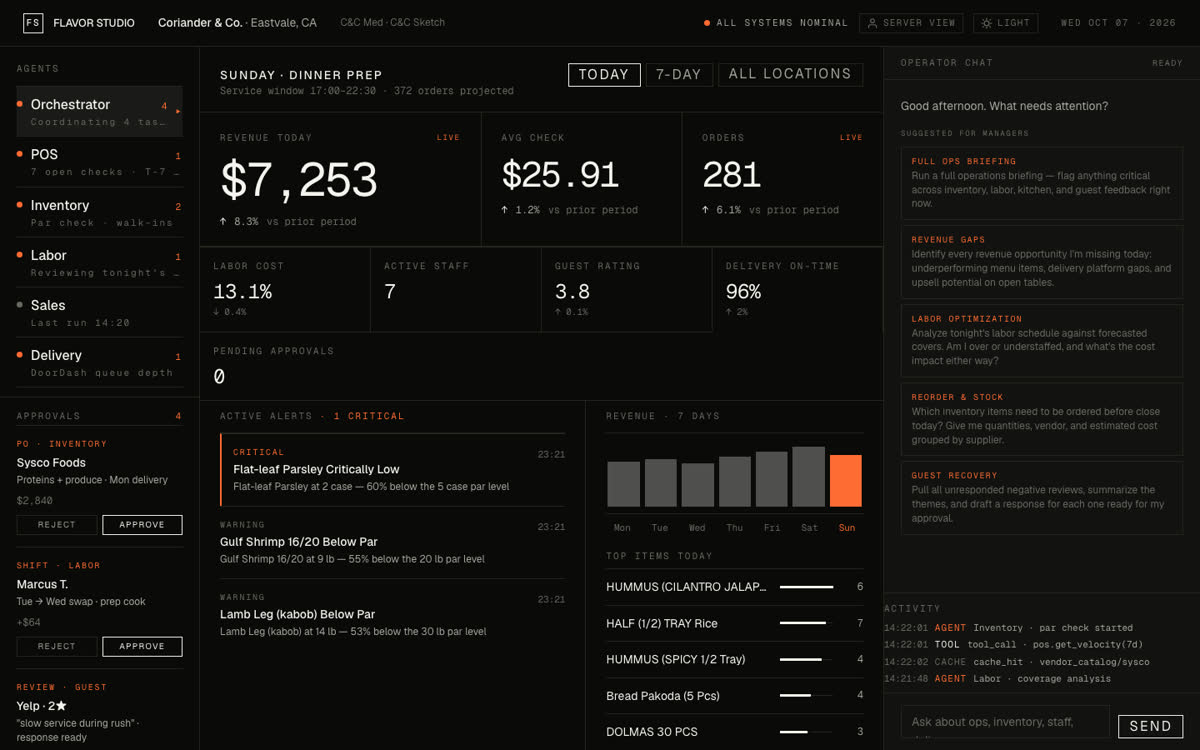Viewport: 1200px width, 750px height.
Task: Click the Guest Rating 3.8 metric
Action: [x=627, y=291]
